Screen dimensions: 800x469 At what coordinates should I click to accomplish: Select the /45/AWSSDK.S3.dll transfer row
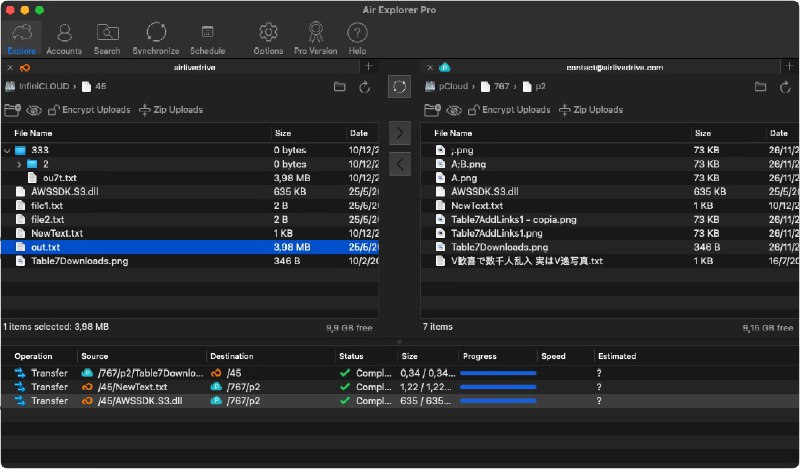click(x=400, y=401)
